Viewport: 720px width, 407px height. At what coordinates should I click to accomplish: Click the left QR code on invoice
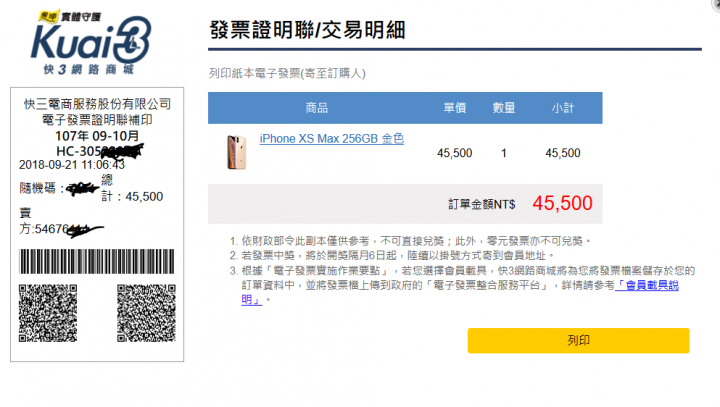[48, 313]
